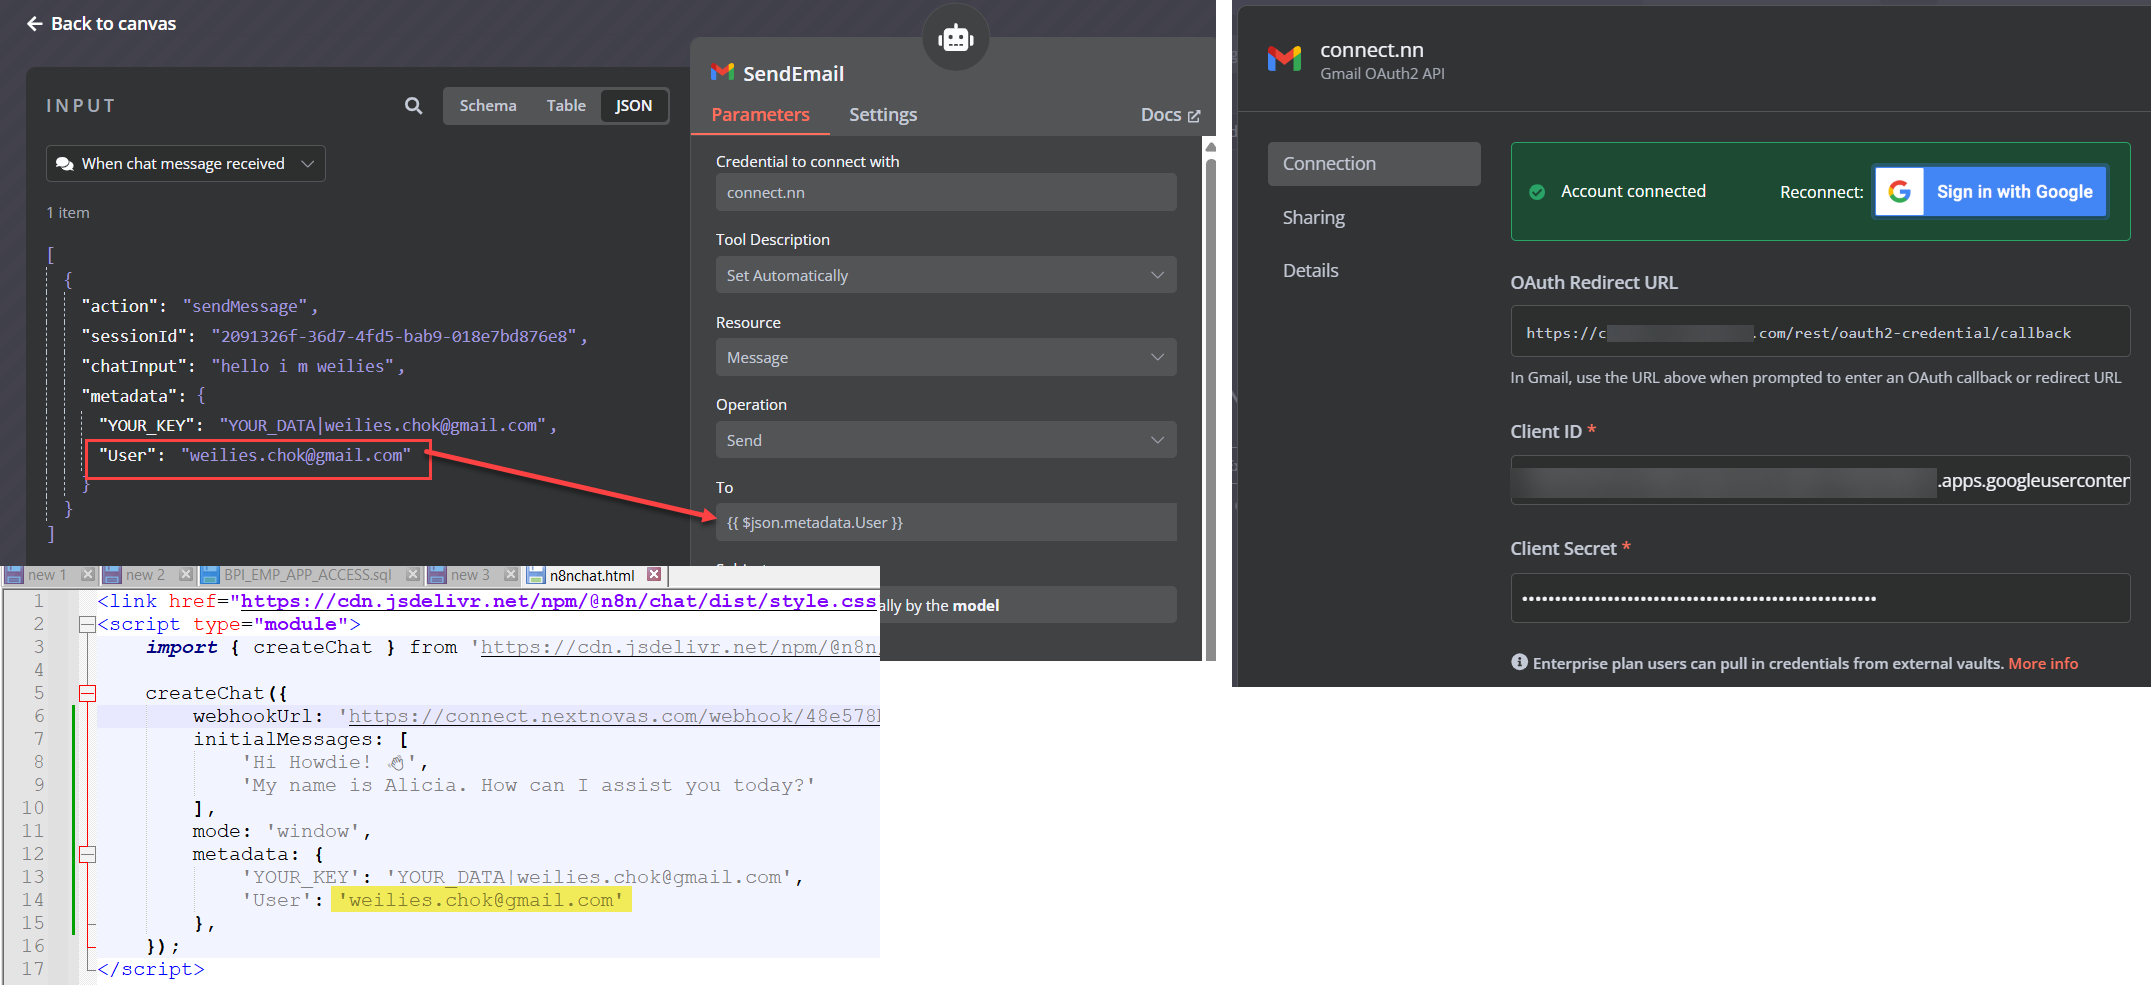2151x985 pixels.
Task: Open the style.css CDN link in editor
Action: [559, 601]
